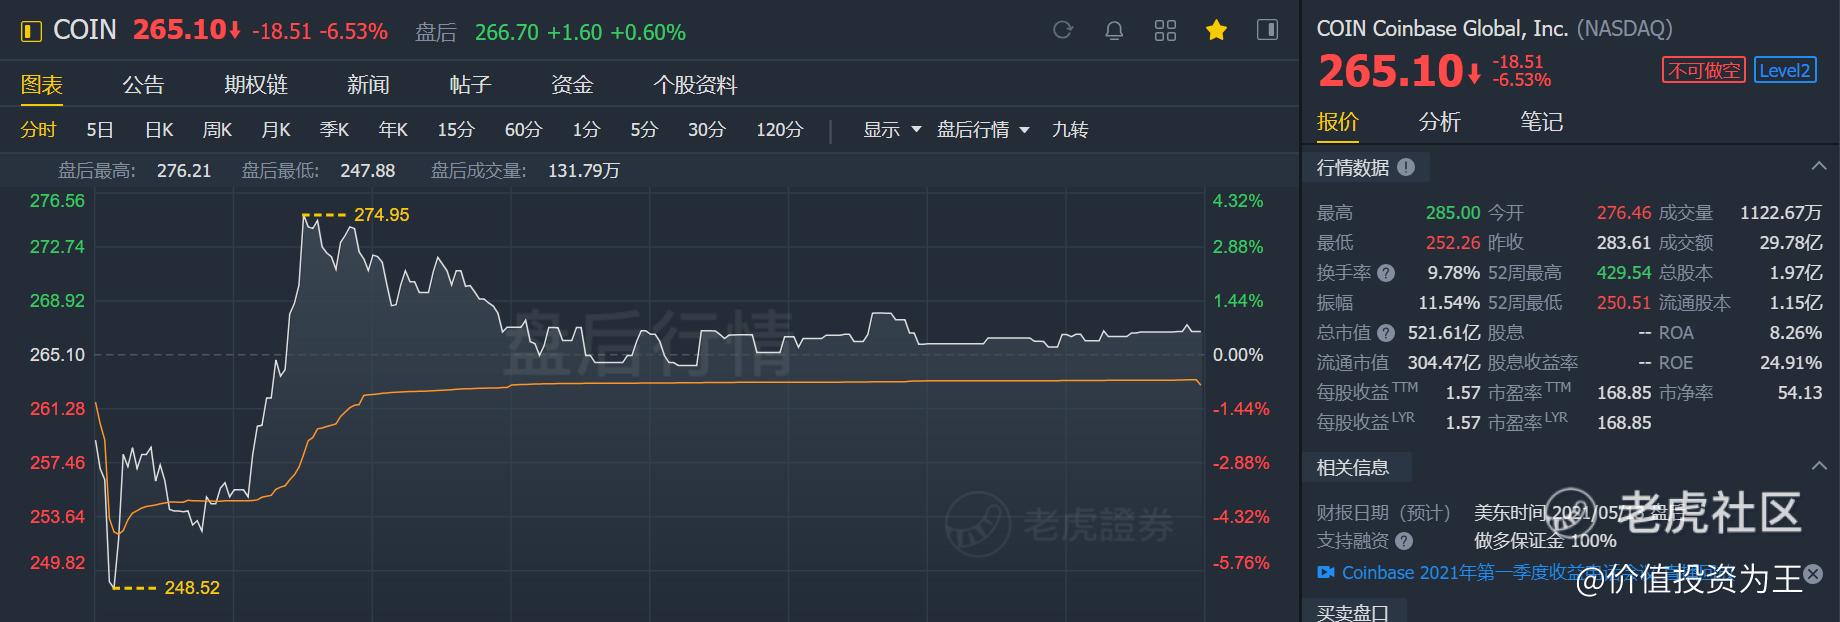
Task: Select the 5日 chart period
Action: [x=100, y=130]
